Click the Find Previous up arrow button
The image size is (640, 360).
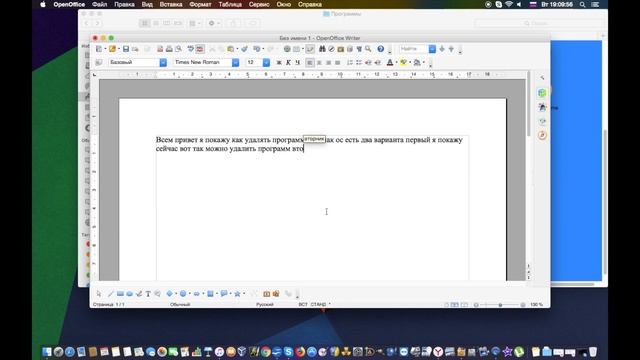pyautogui.click(x=451, y=49)
